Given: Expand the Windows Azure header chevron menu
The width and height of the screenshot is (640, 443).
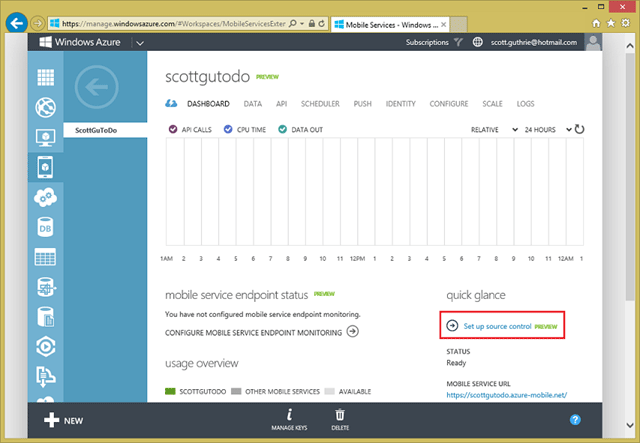Looking at the screenshot, I should pyautogui.click(x=140, y=43).
